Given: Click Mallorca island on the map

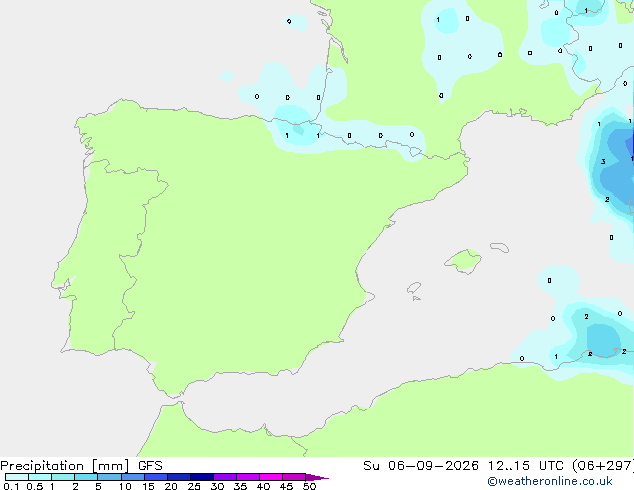Looking at the screenshot, I should 464,261.
